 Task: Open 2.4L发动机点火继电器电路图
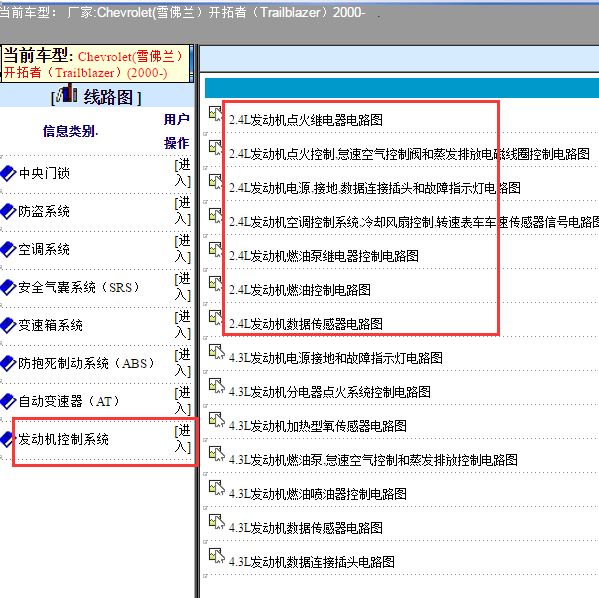pos(306,120)
